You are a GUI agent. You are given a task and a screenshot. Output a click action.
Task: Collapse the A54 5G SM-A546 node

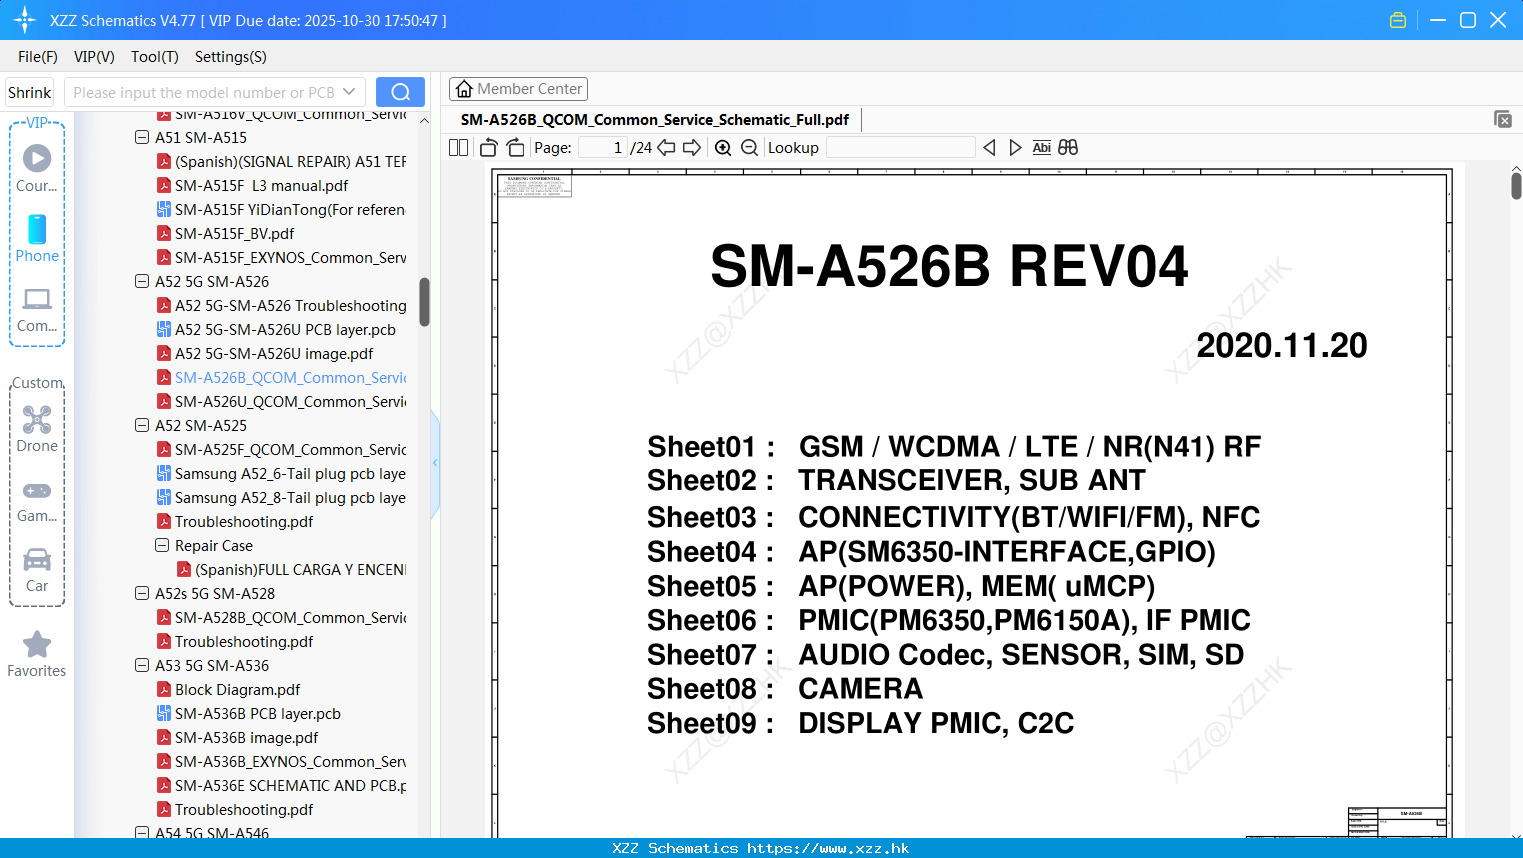click(x=142, y=832)
